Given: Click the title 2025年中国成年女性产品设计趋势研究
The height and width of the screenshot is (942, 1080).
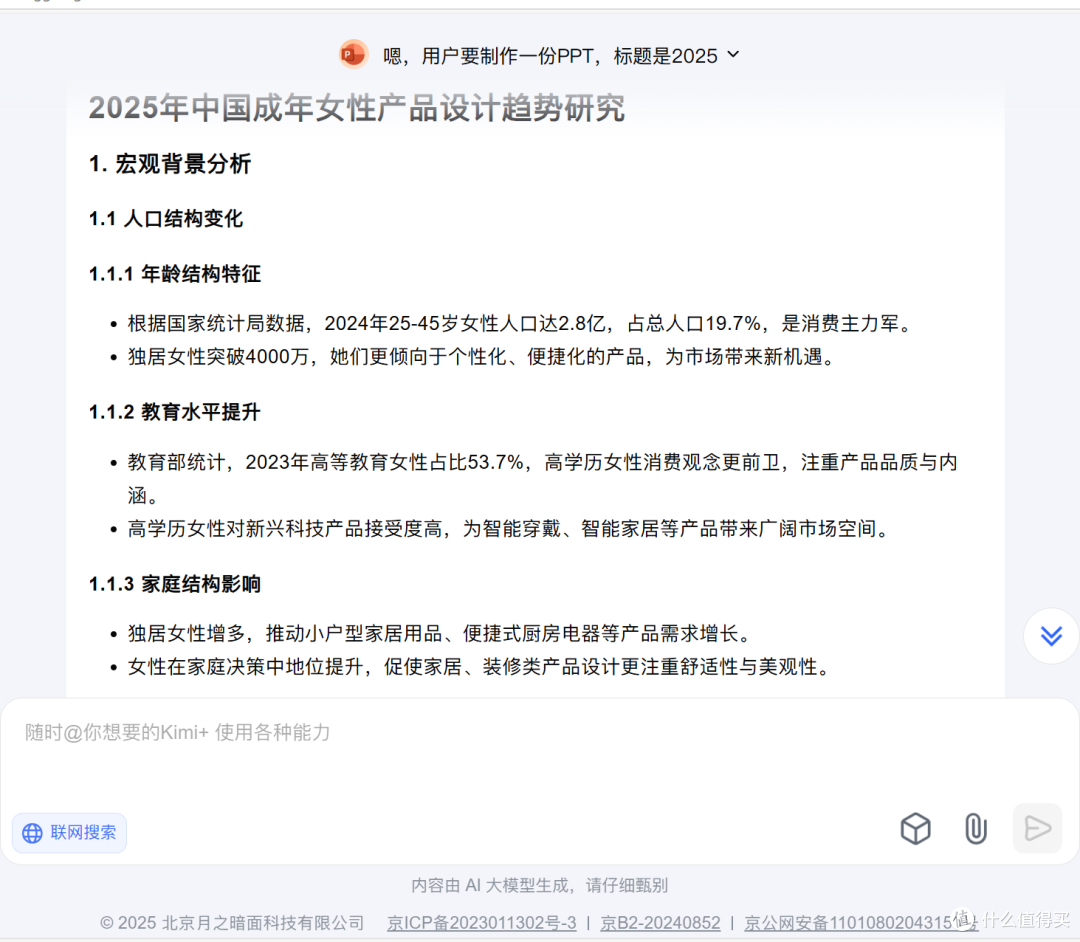Looking at the screenshot, I should pos(357,108).
